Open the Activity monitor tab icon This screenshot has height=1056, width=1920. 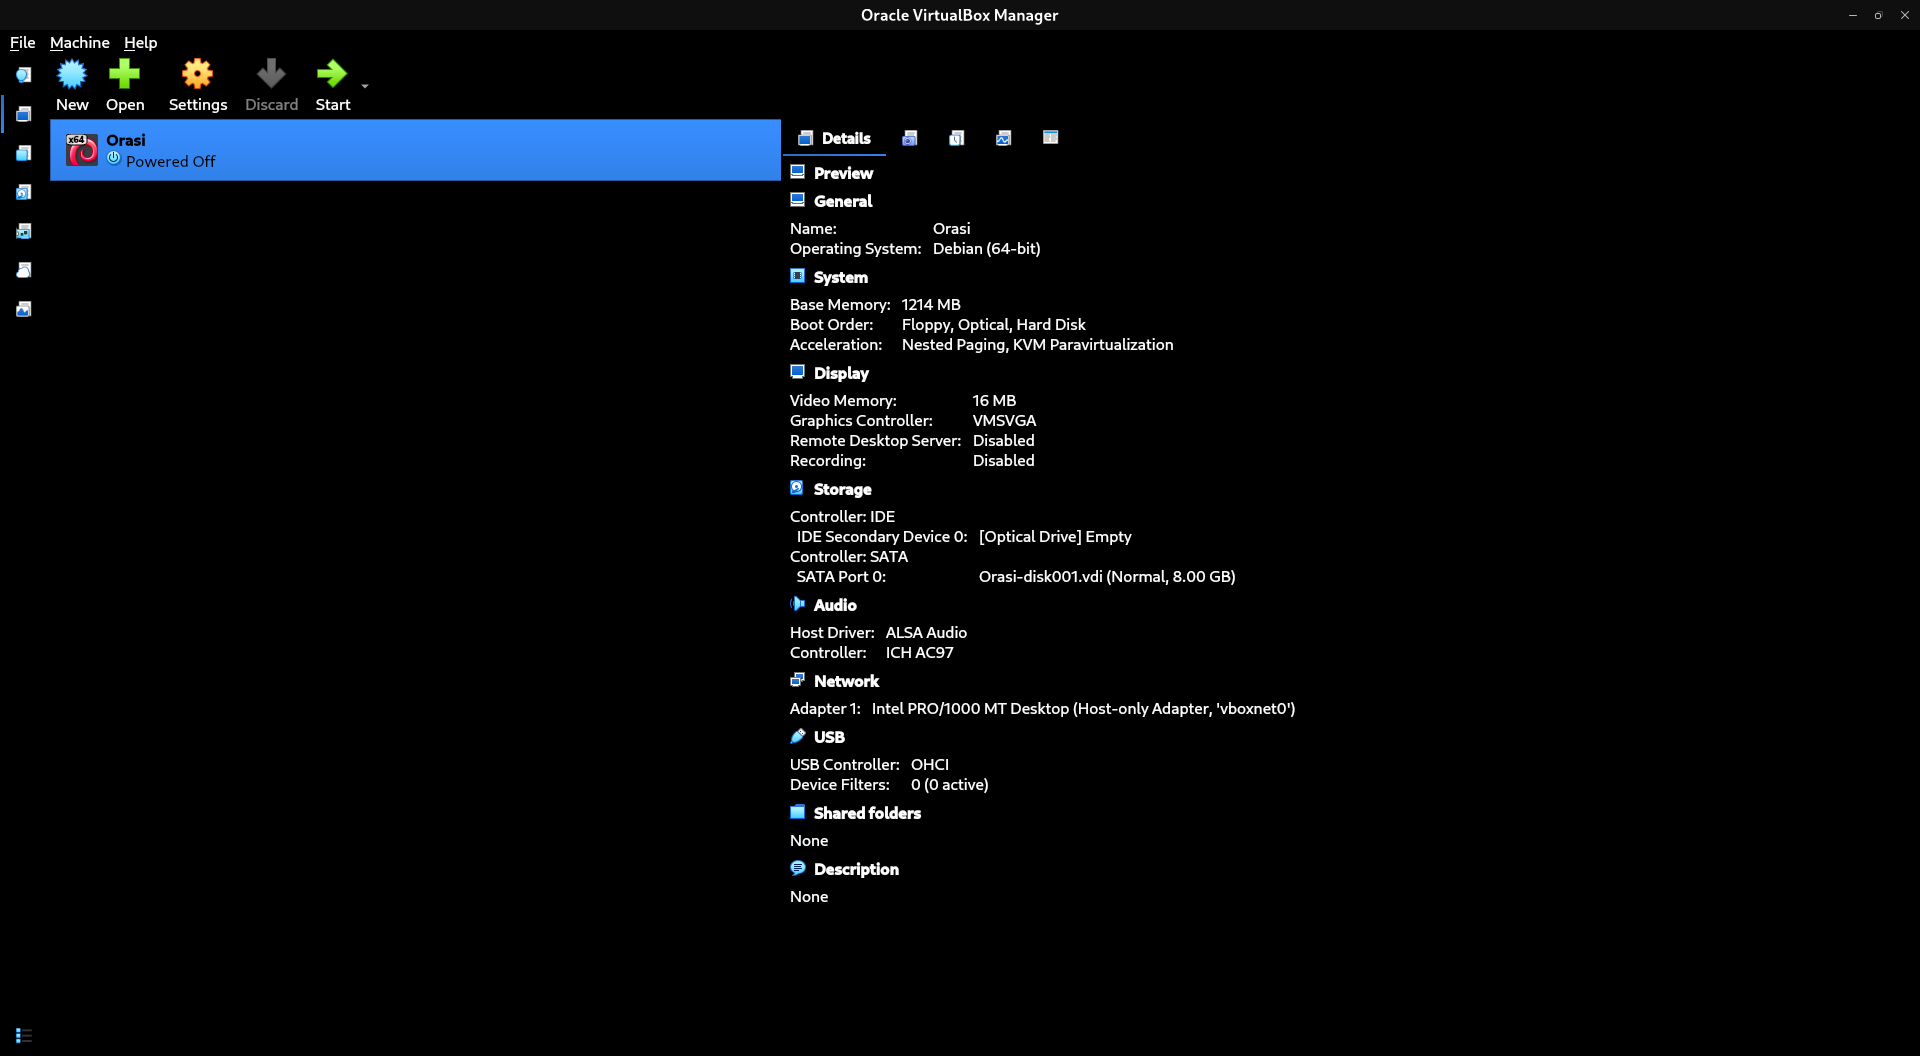[1003, 138]
